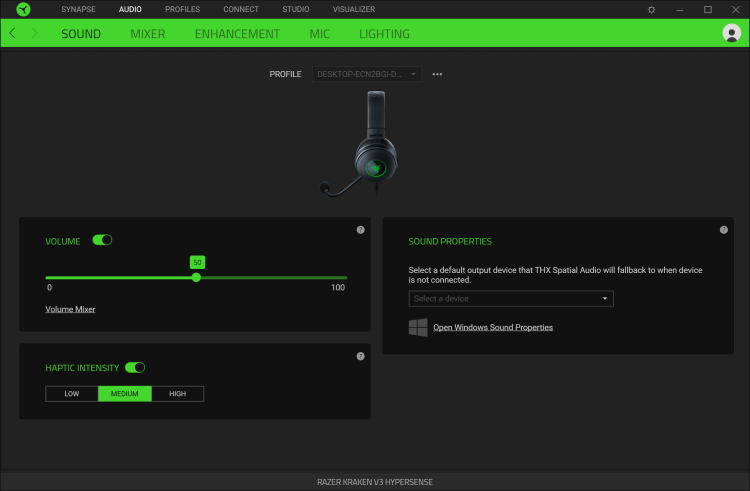Set haptic intensity to Medium
750x491 pixels.
coord(124,394)
